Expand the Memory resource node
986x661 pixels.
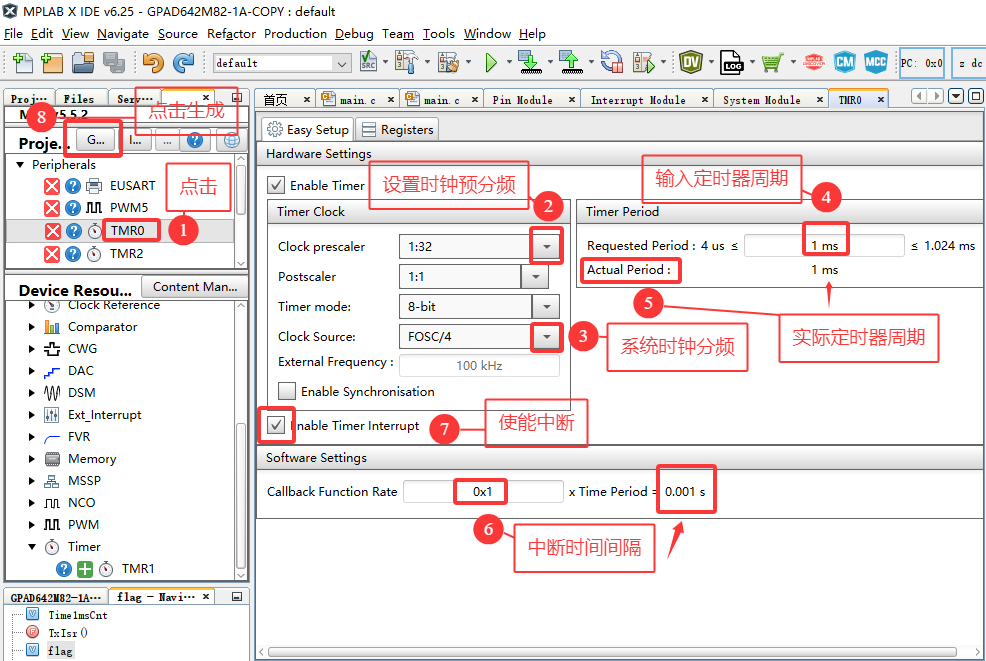31,459
